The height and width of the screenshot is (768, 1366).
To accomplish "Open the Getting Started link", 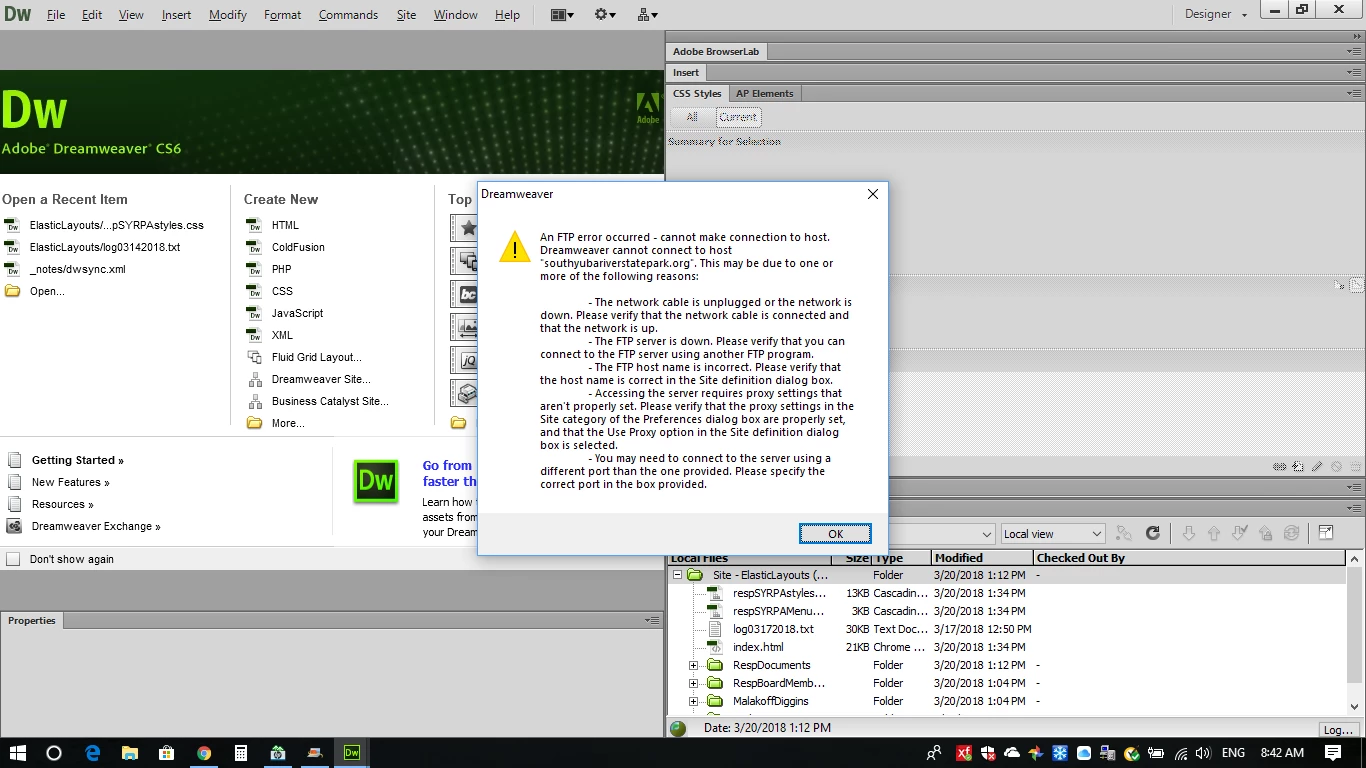I will tap(78, 460).
